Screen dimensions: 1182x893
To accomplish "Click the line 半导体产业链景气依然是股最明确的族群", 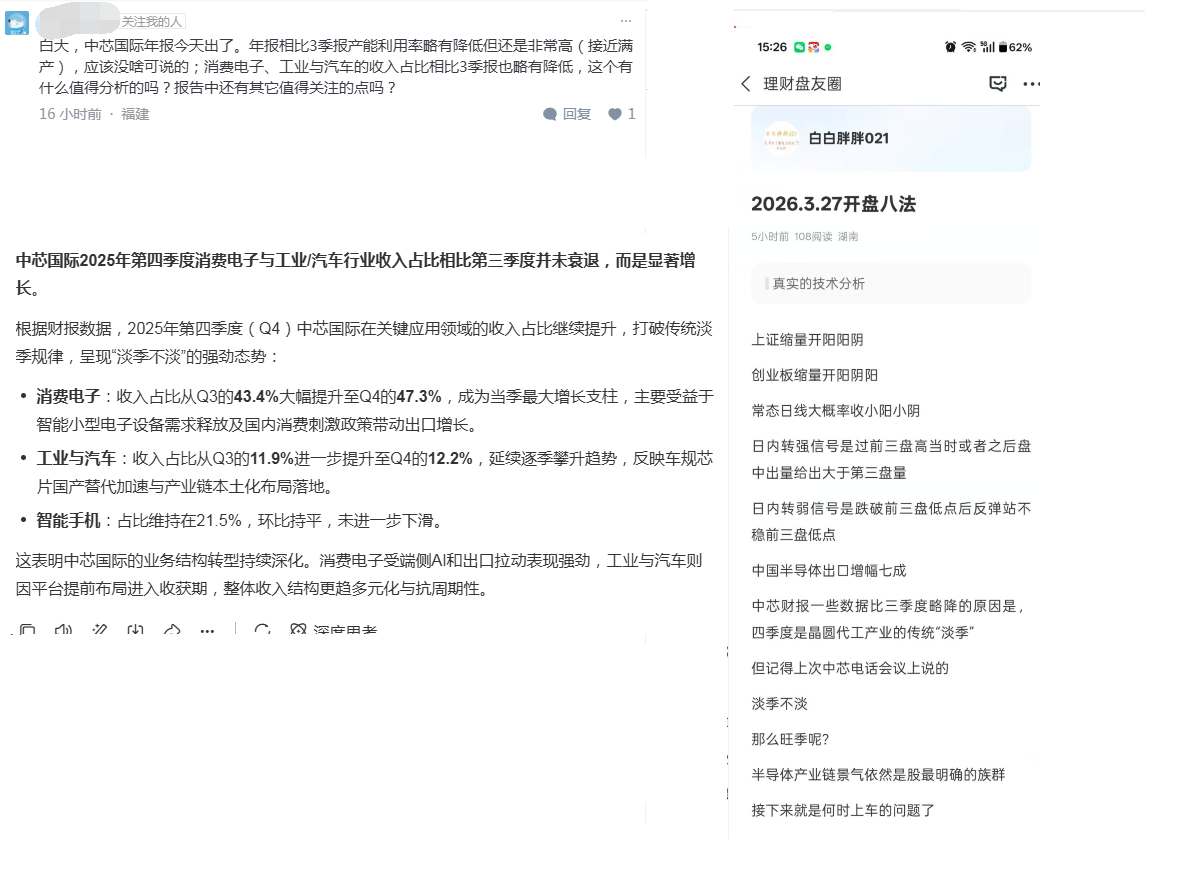I will (878, 775).
